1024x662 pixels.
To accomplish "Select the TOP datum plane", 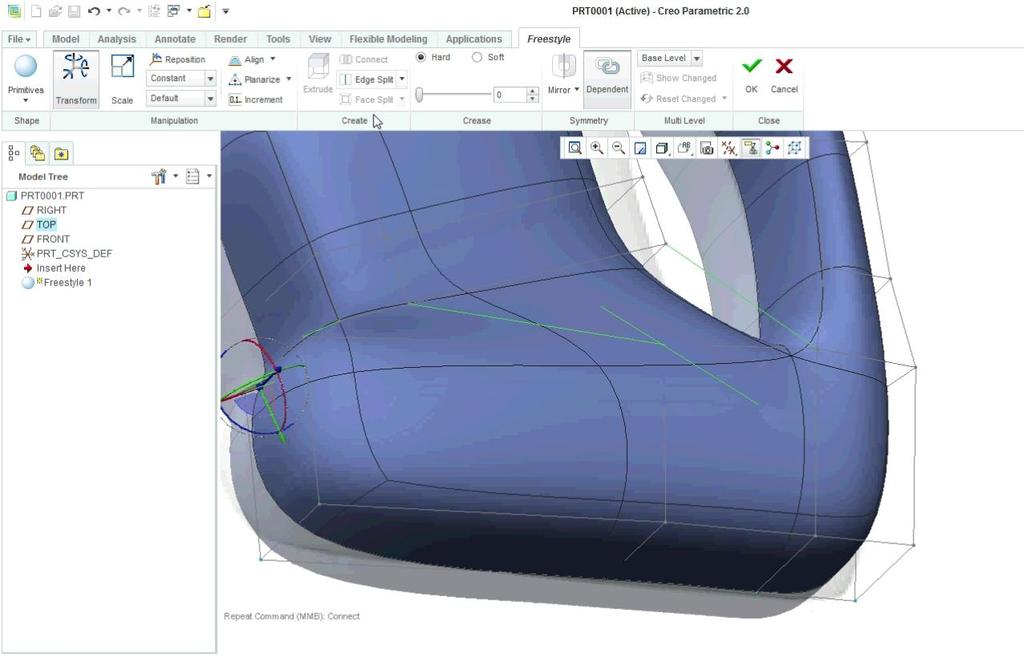I will coord(46,225).
